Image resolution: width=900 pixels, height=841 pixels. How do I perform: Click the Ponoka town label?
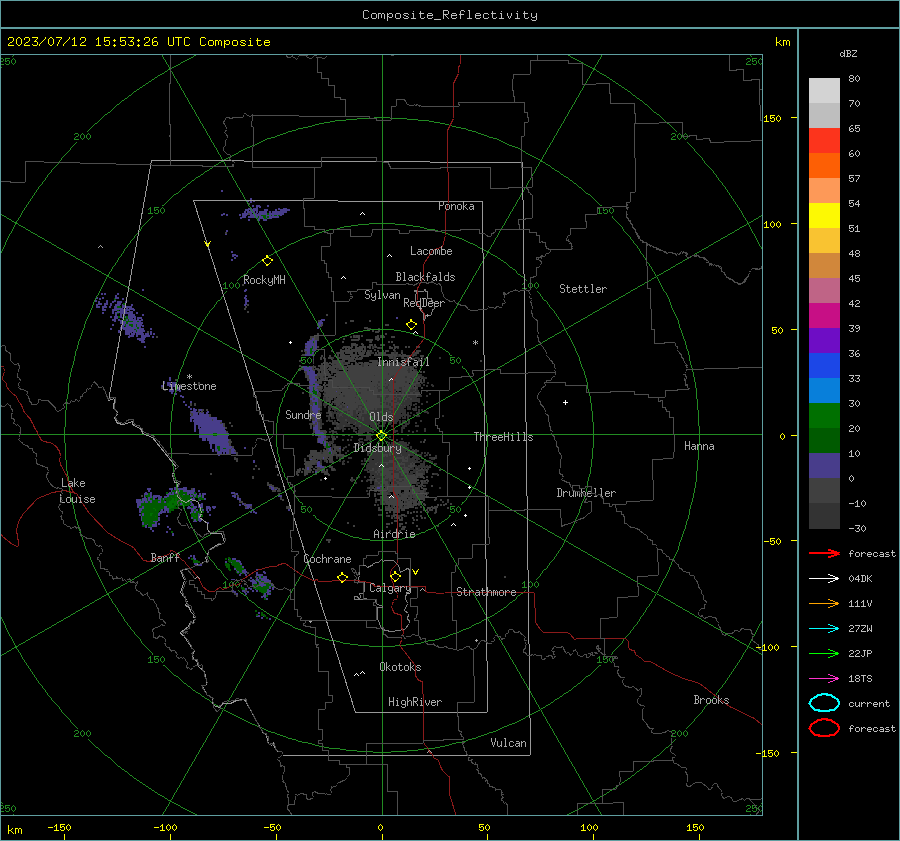456,207
